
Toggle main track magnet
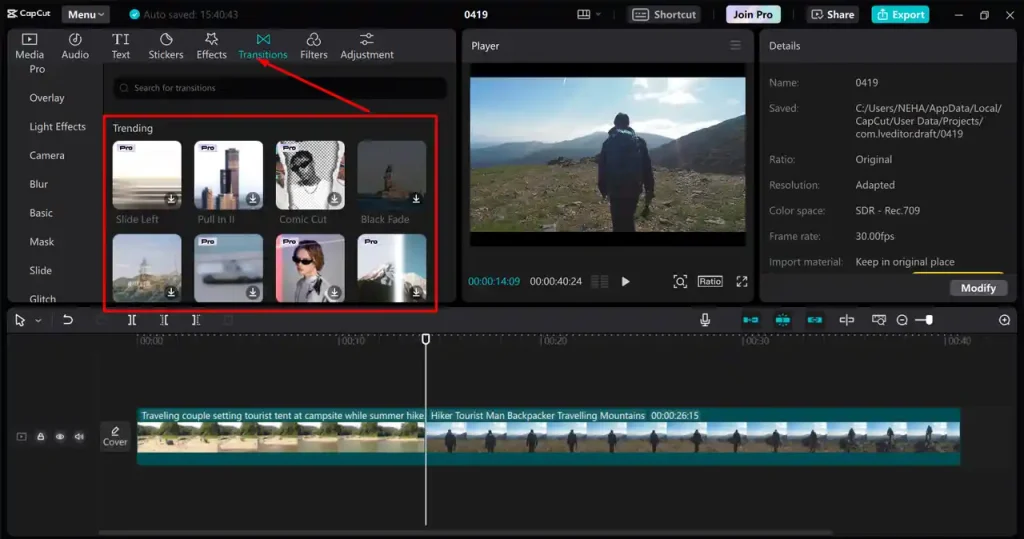click(x=750, y=319)
